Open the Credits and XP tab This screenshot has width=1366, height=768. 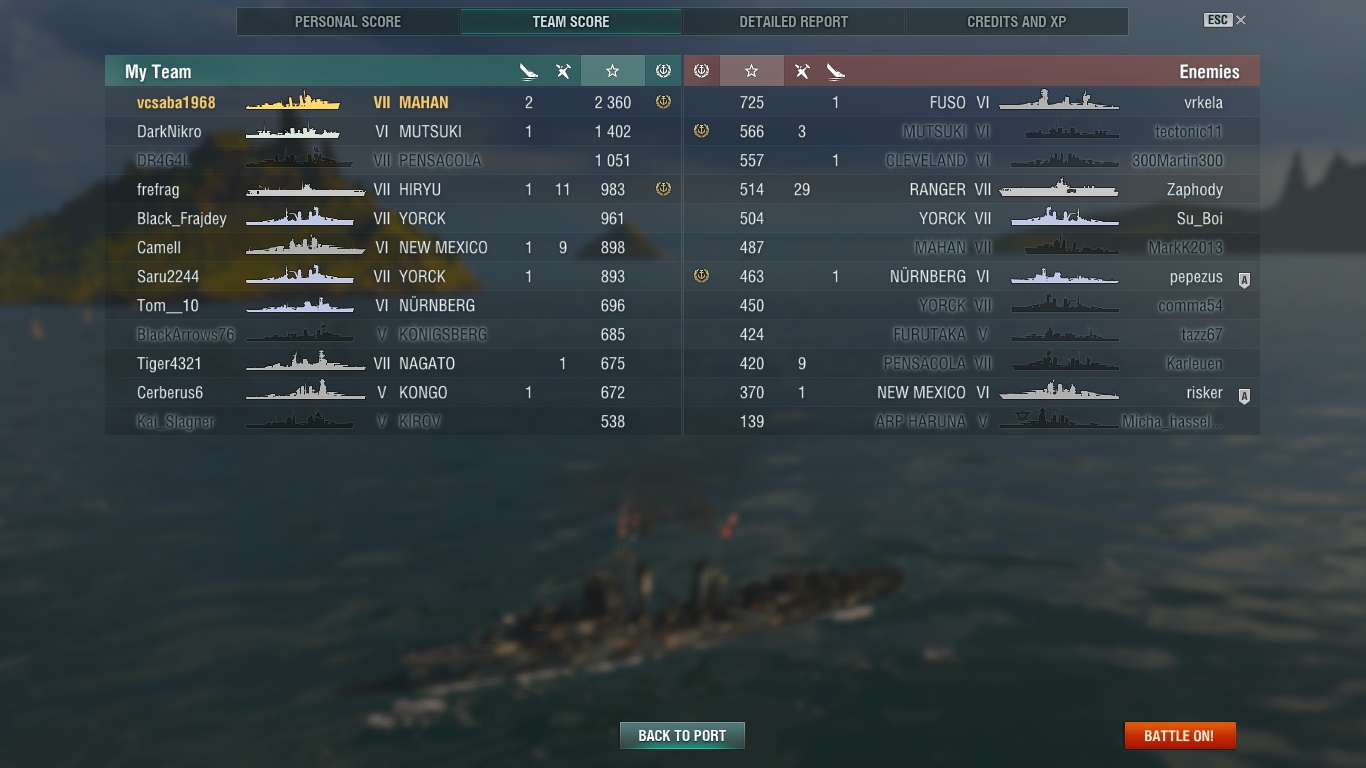pos(1017,21)
